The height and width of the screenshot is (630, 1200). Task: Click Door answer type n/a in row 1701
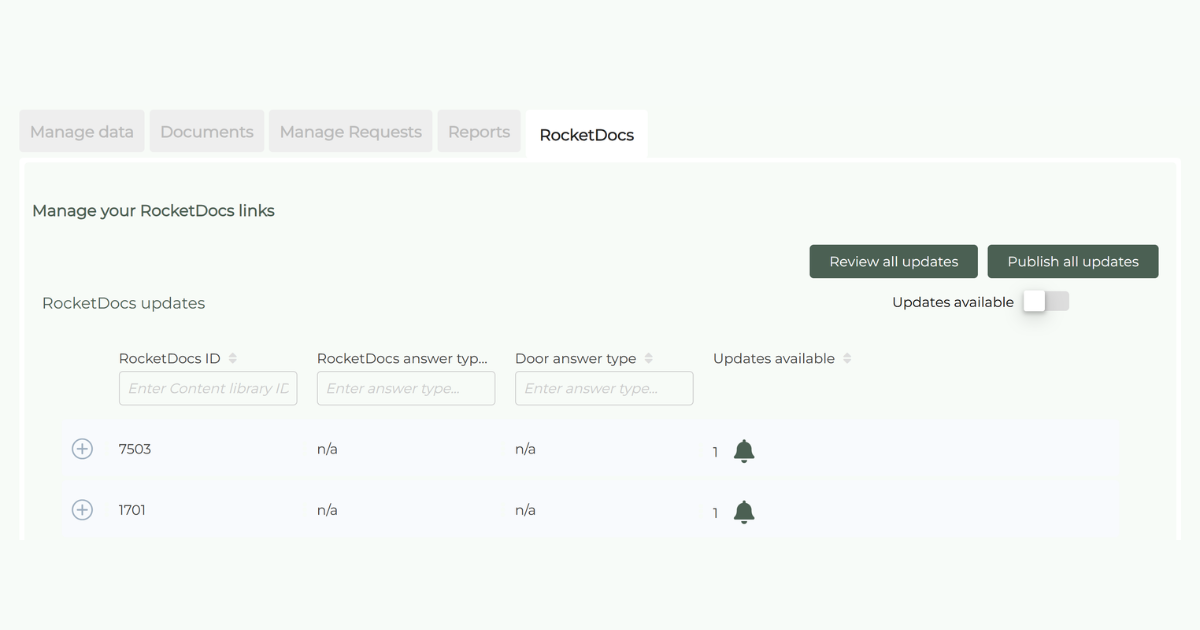tap(525, 510)
